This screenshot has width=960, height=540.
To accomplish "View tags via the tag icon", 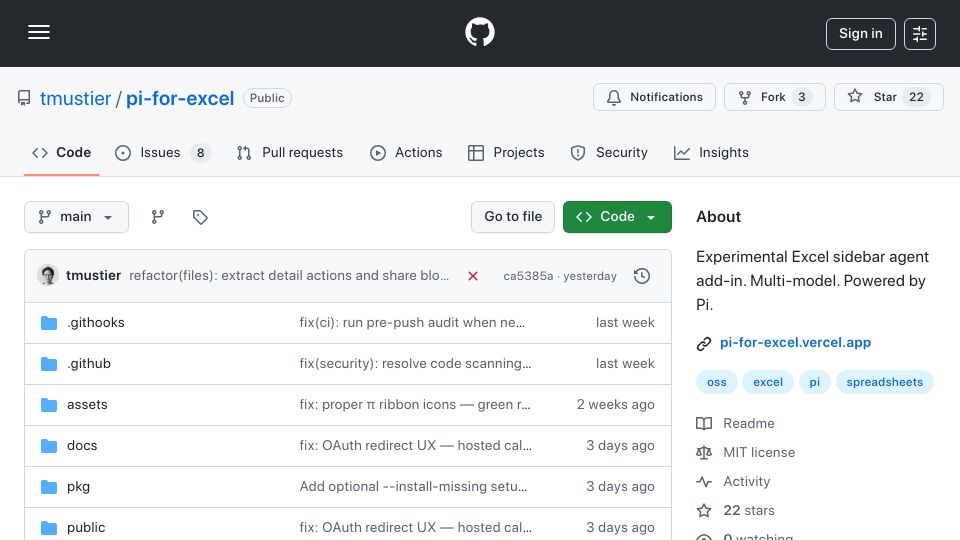I will pyautogui.click(x=200, y=217).
